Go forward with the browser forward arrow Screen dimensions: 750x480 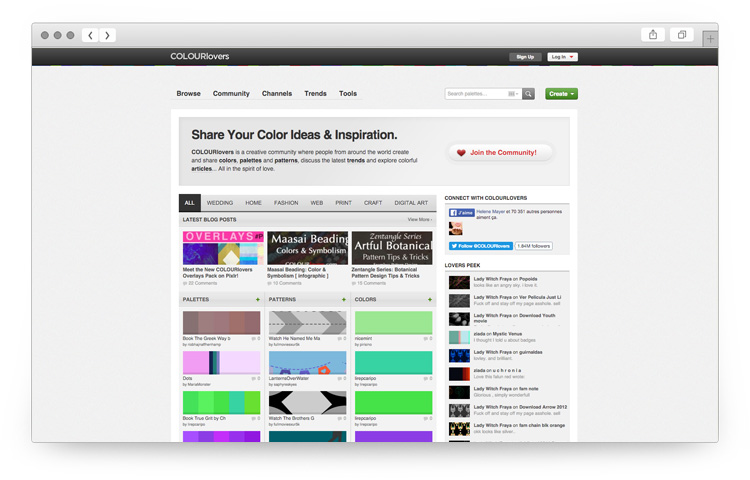[108, 35]
